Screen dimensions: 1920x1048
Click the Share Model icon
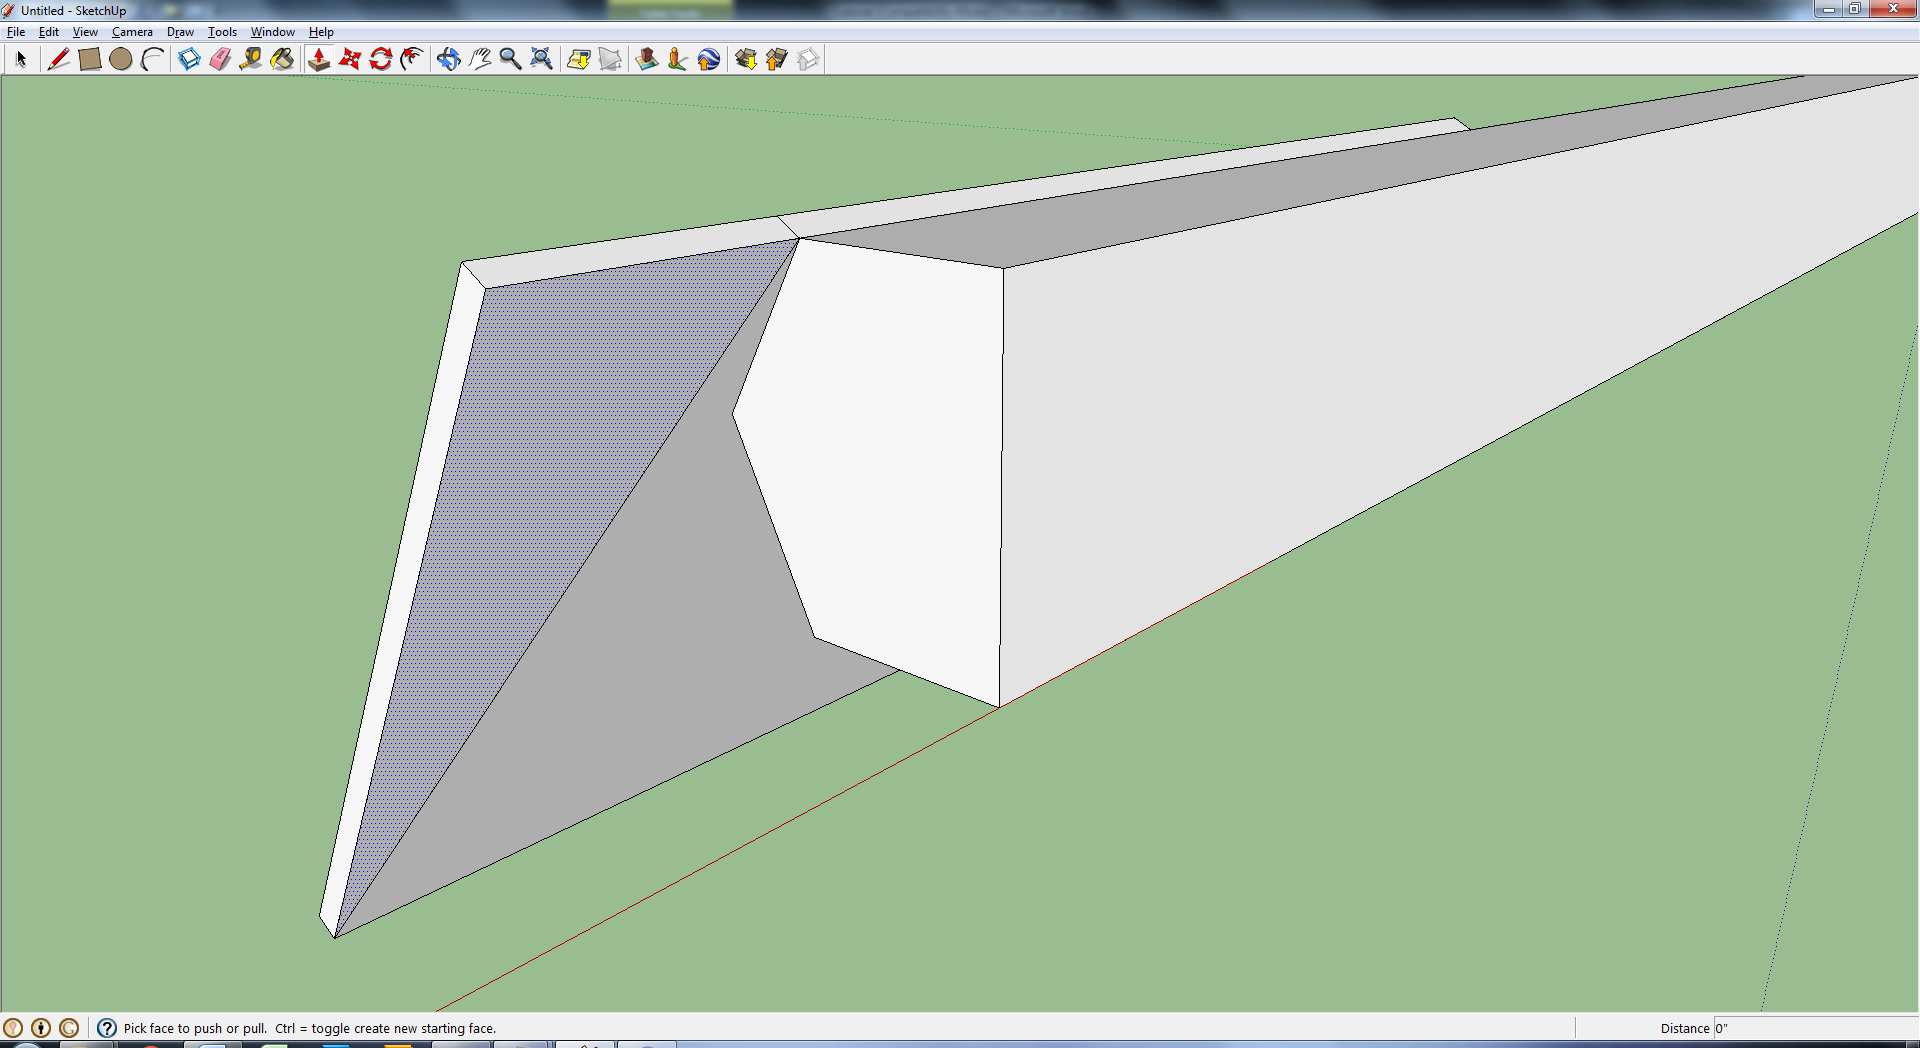pos(777,59)
